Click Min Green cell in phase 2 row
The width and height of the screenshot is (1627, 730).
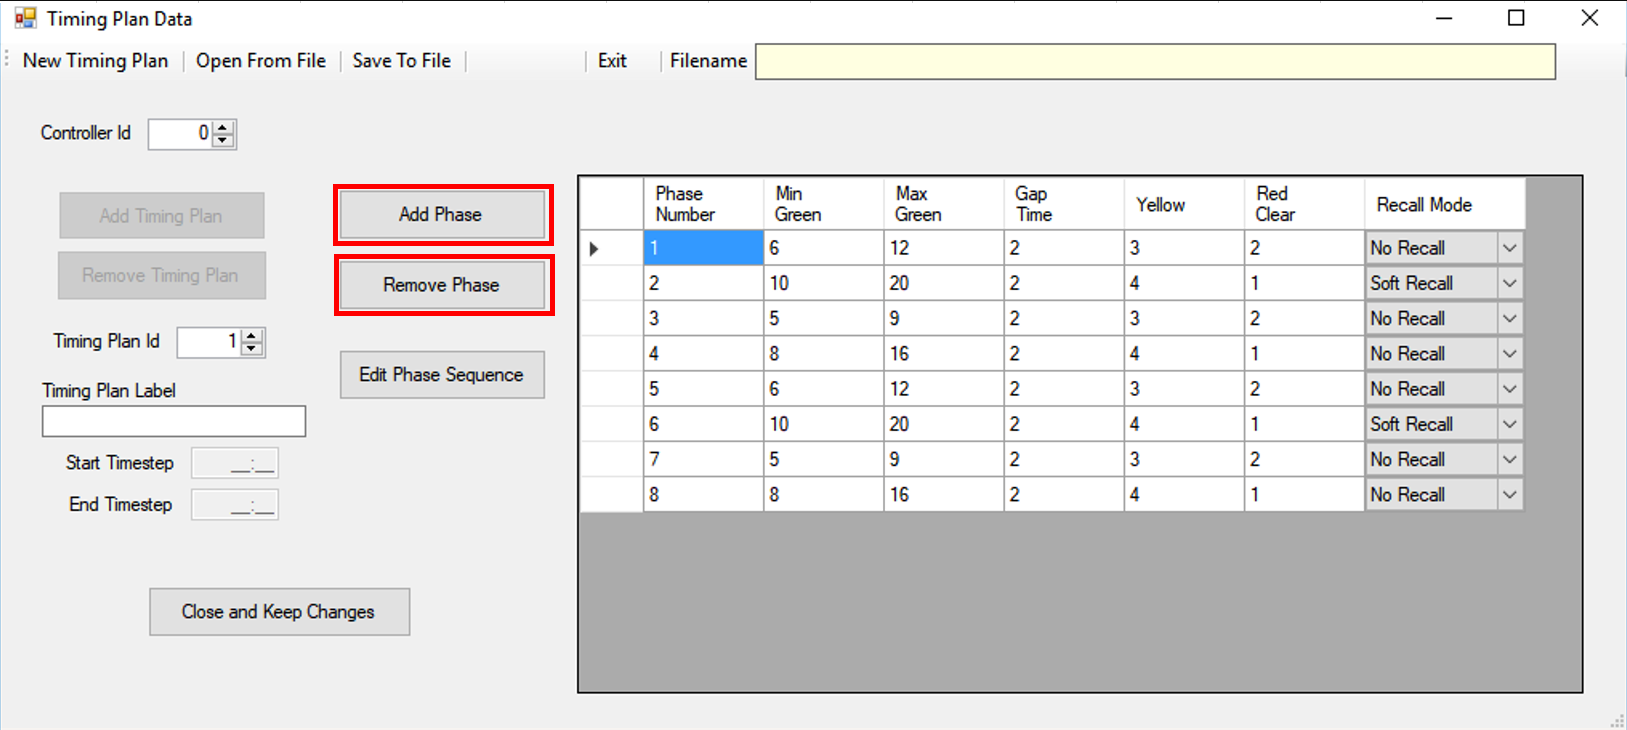click(823, 283)
